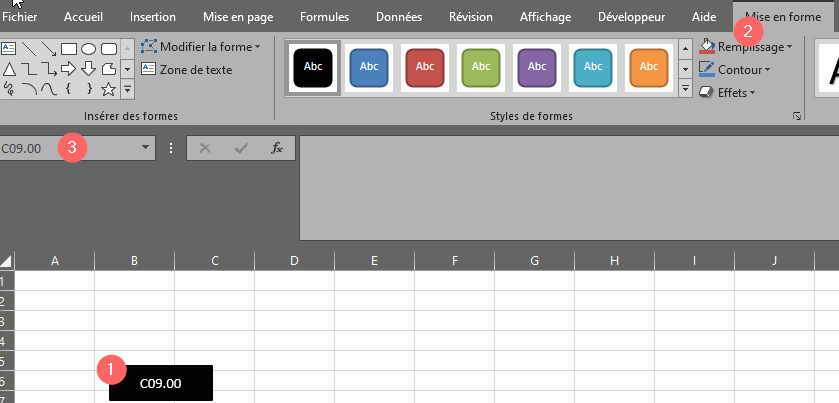This screenshot has width=839, height=403.
Task: Click the insert function fx icon
Action: (x=277, y=148)
